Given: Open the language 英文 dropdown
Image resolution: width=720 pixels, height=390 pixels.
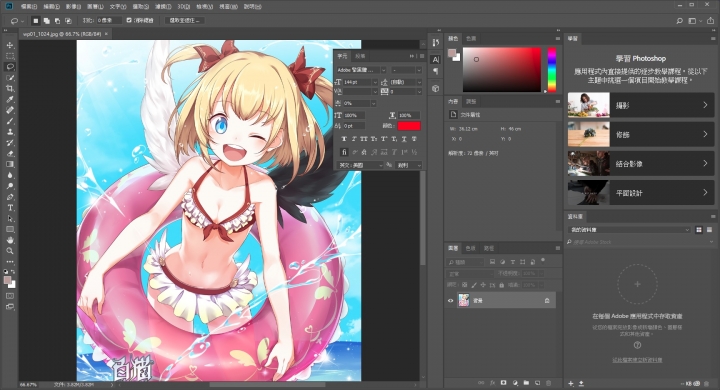Looking at the screenshot, I should pyautogui.click(x=360, y=165).
